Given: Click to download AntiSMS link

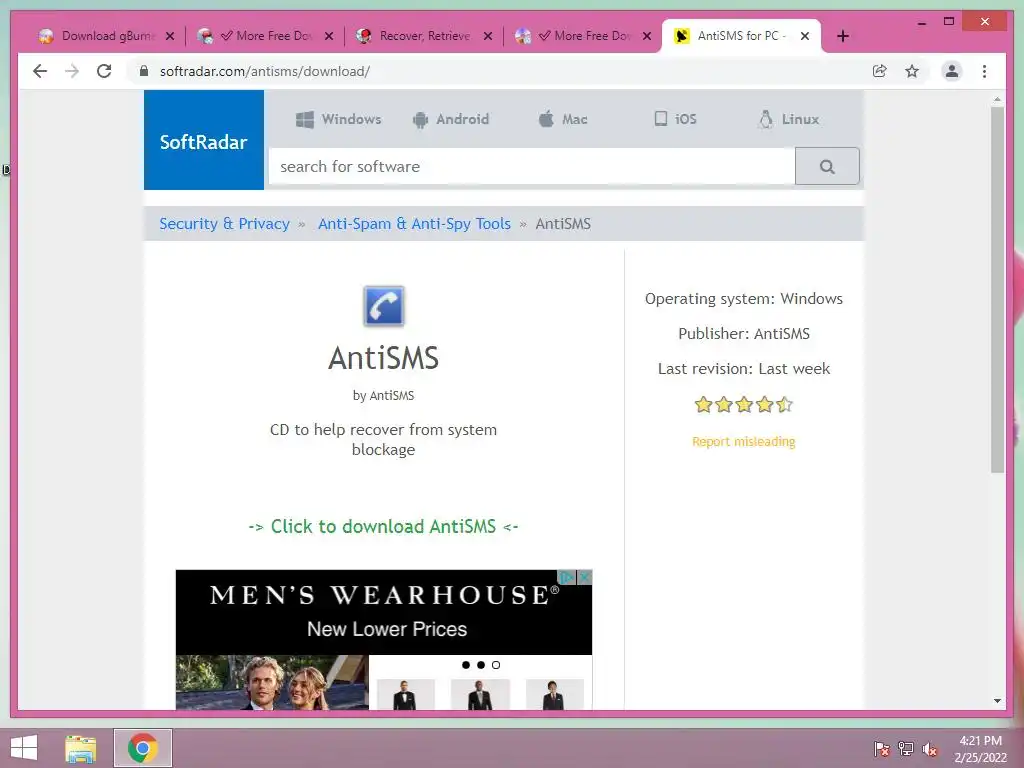Looking at the screenshot, I should (x=383, y=526).
